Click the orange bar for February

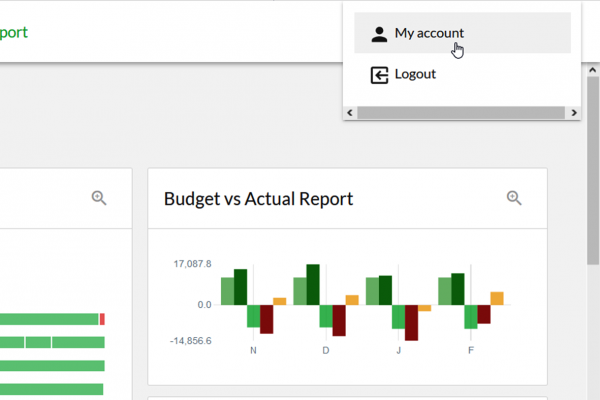click(x=497, y=298)
